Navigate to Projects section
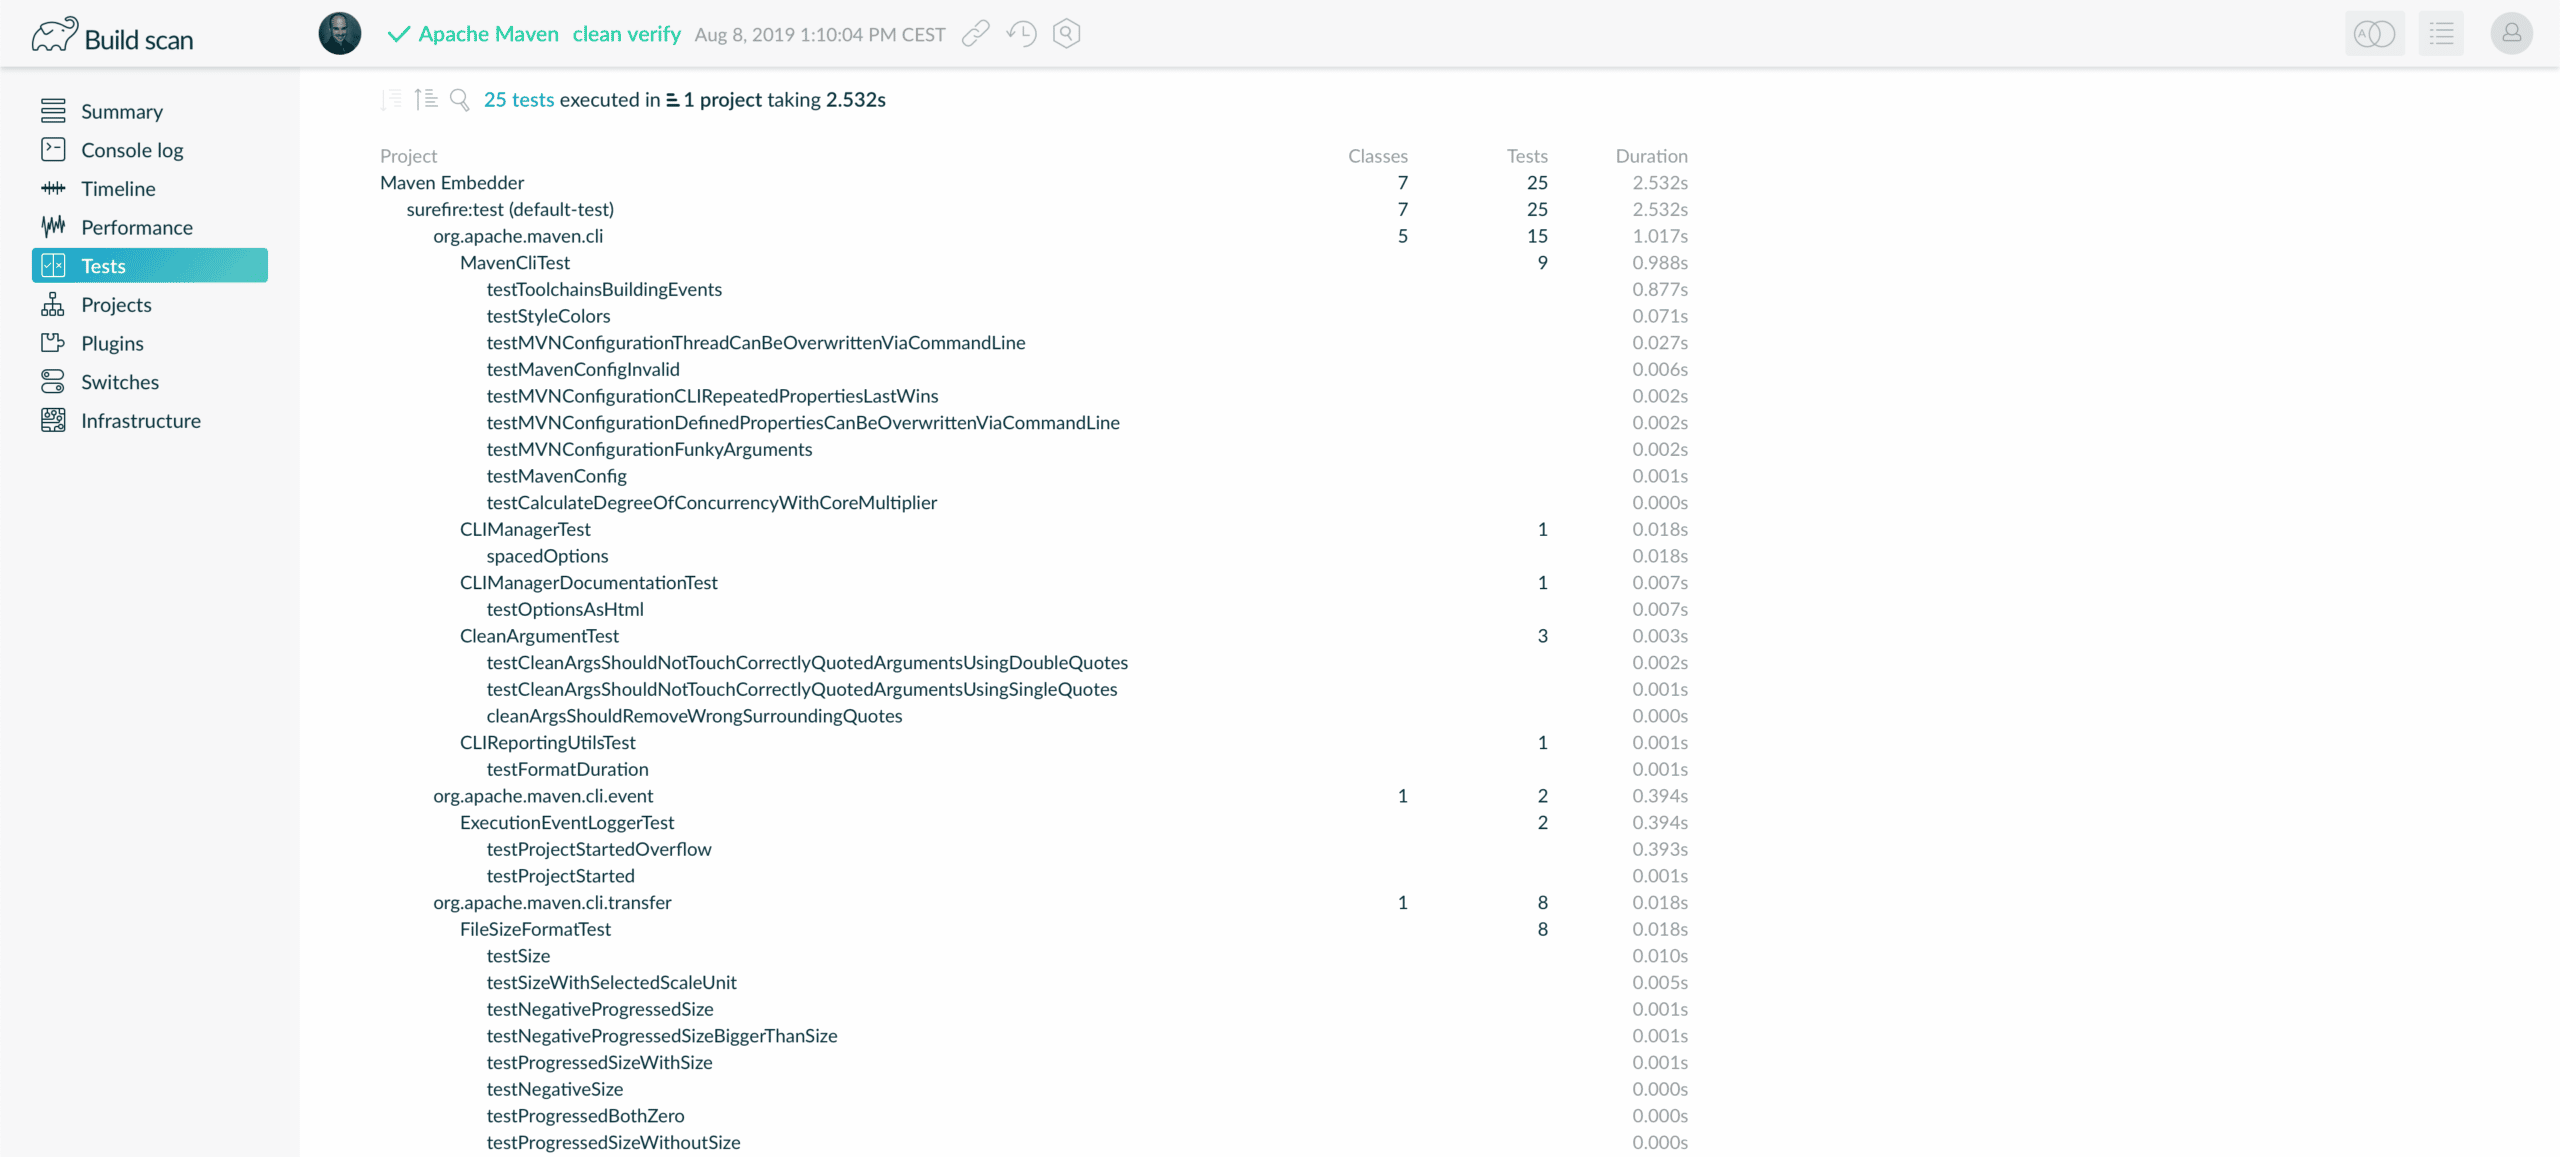The image size is (2560, 1157). point(116,305)
